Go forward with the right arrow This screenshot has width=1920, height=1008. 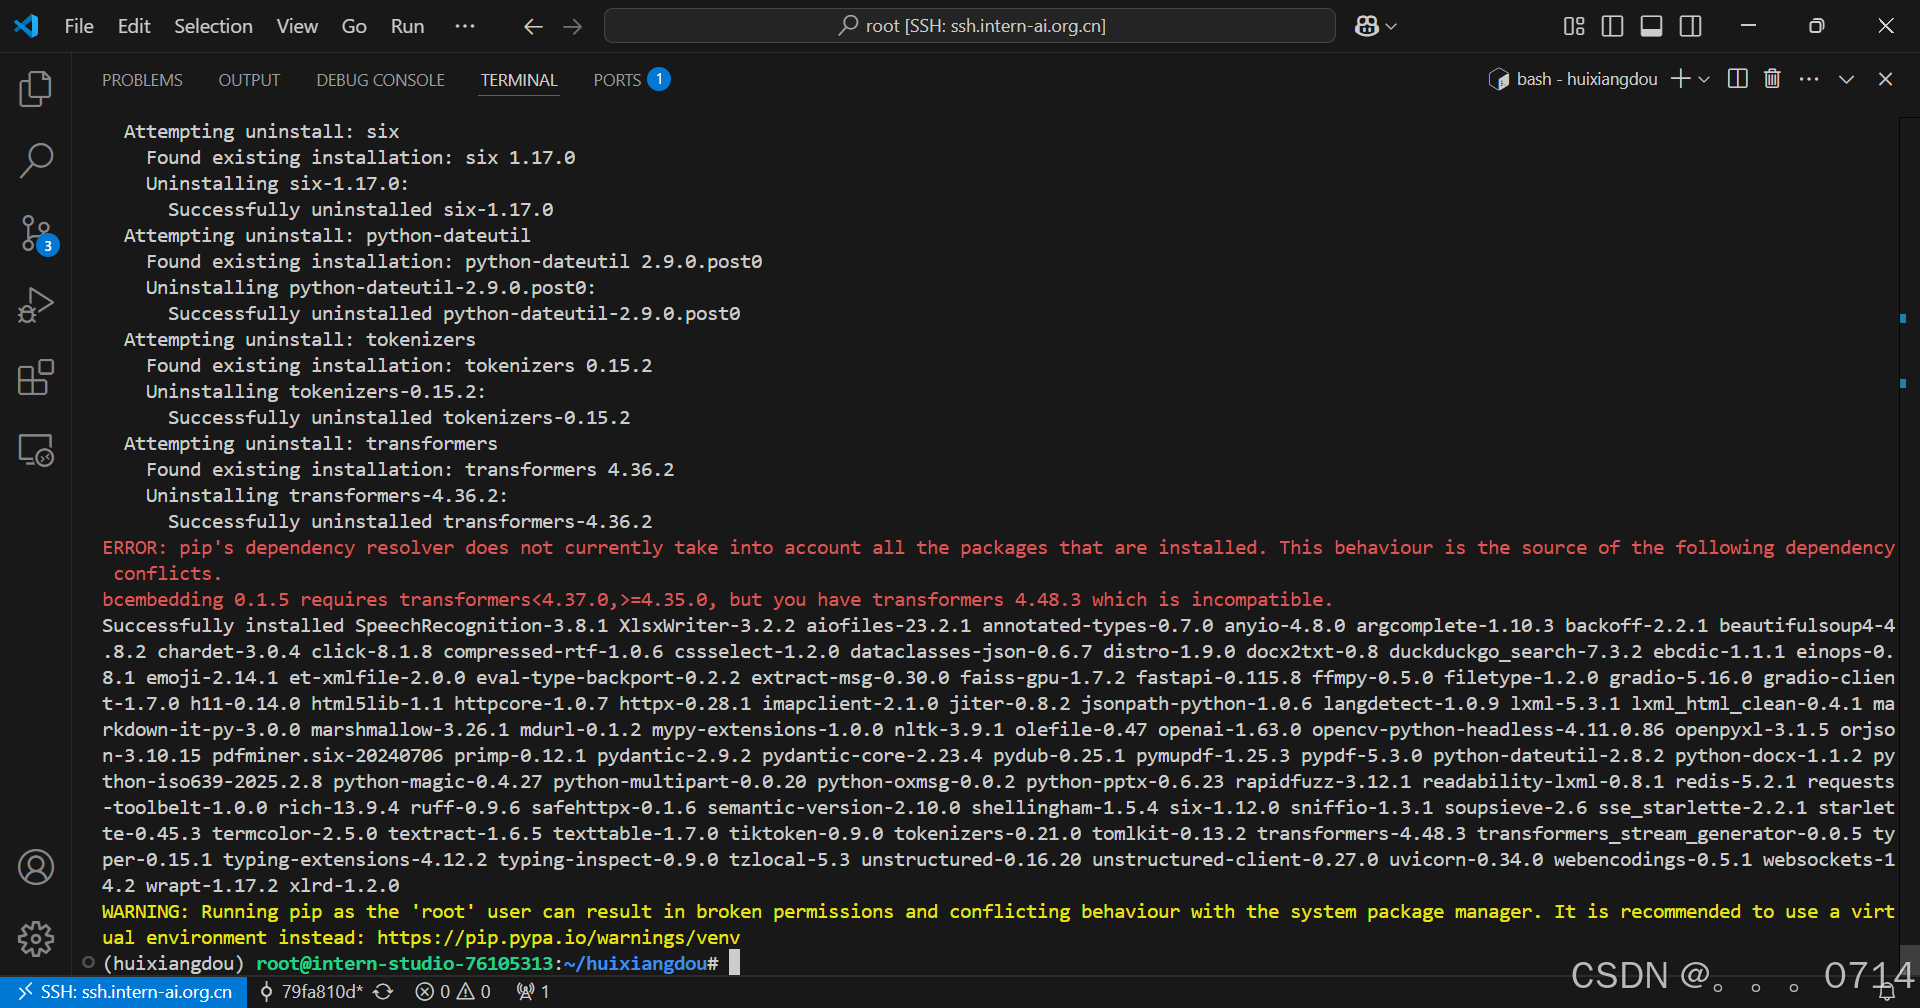point(573,27)
